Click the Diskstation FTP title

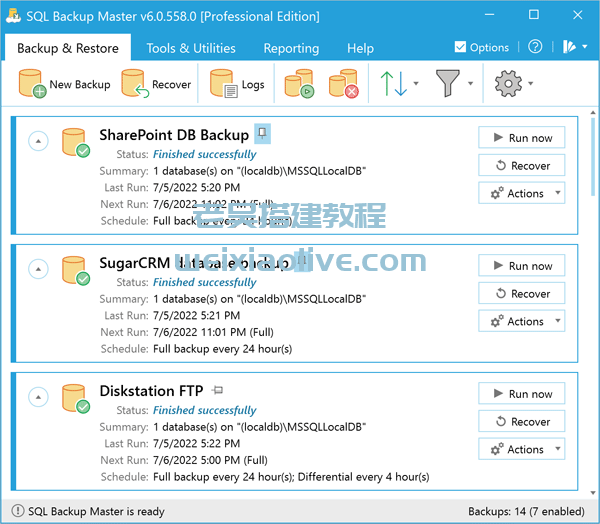[x=151, y=390]
